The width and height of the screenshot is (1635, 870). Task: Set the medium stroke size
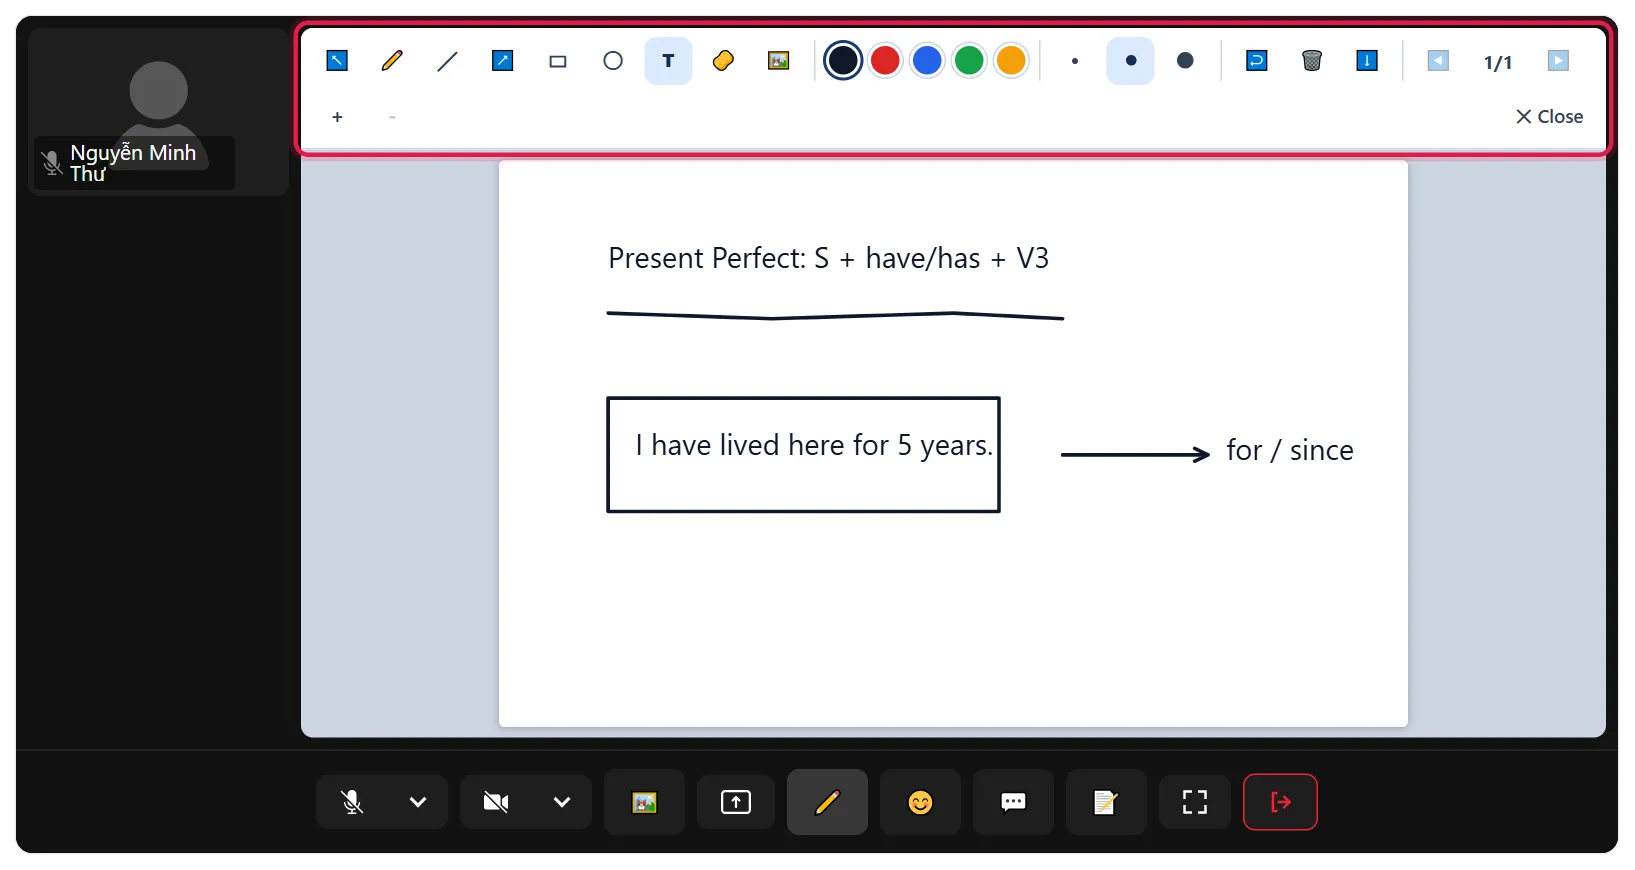pyautogui.click(x=1130, y=61)
